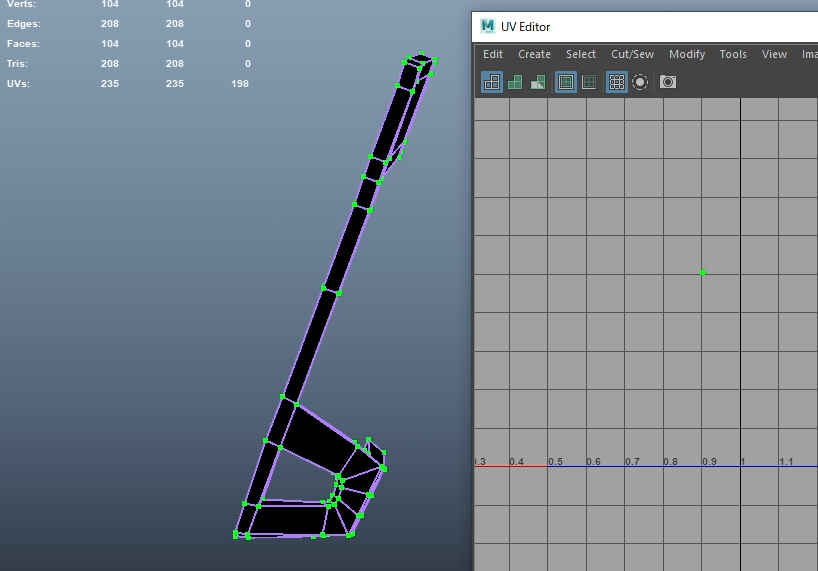Screen dimensions: 818x571
Task: Toggle shell borders icon in UV Editor
Action: [589, 82]
